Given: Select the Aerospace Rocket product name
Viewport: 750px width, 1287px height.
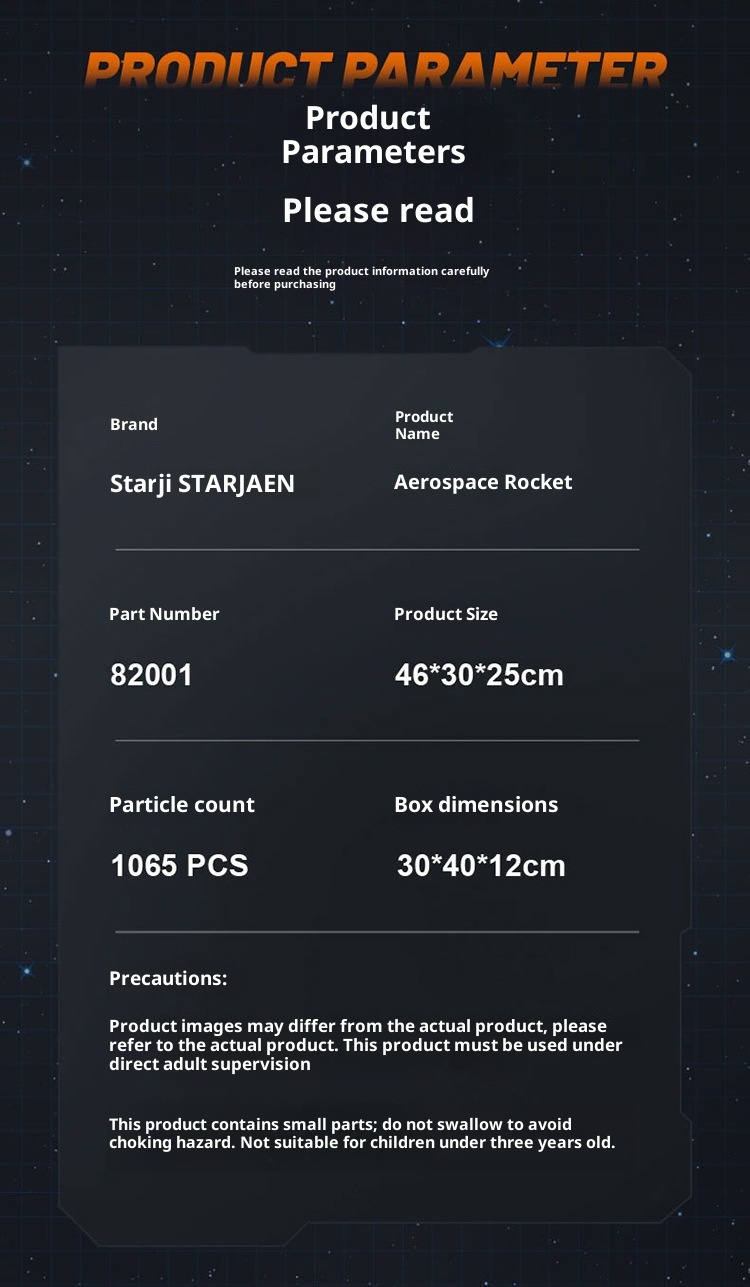Looking at the screenshot, I should (x=483, y=482).
